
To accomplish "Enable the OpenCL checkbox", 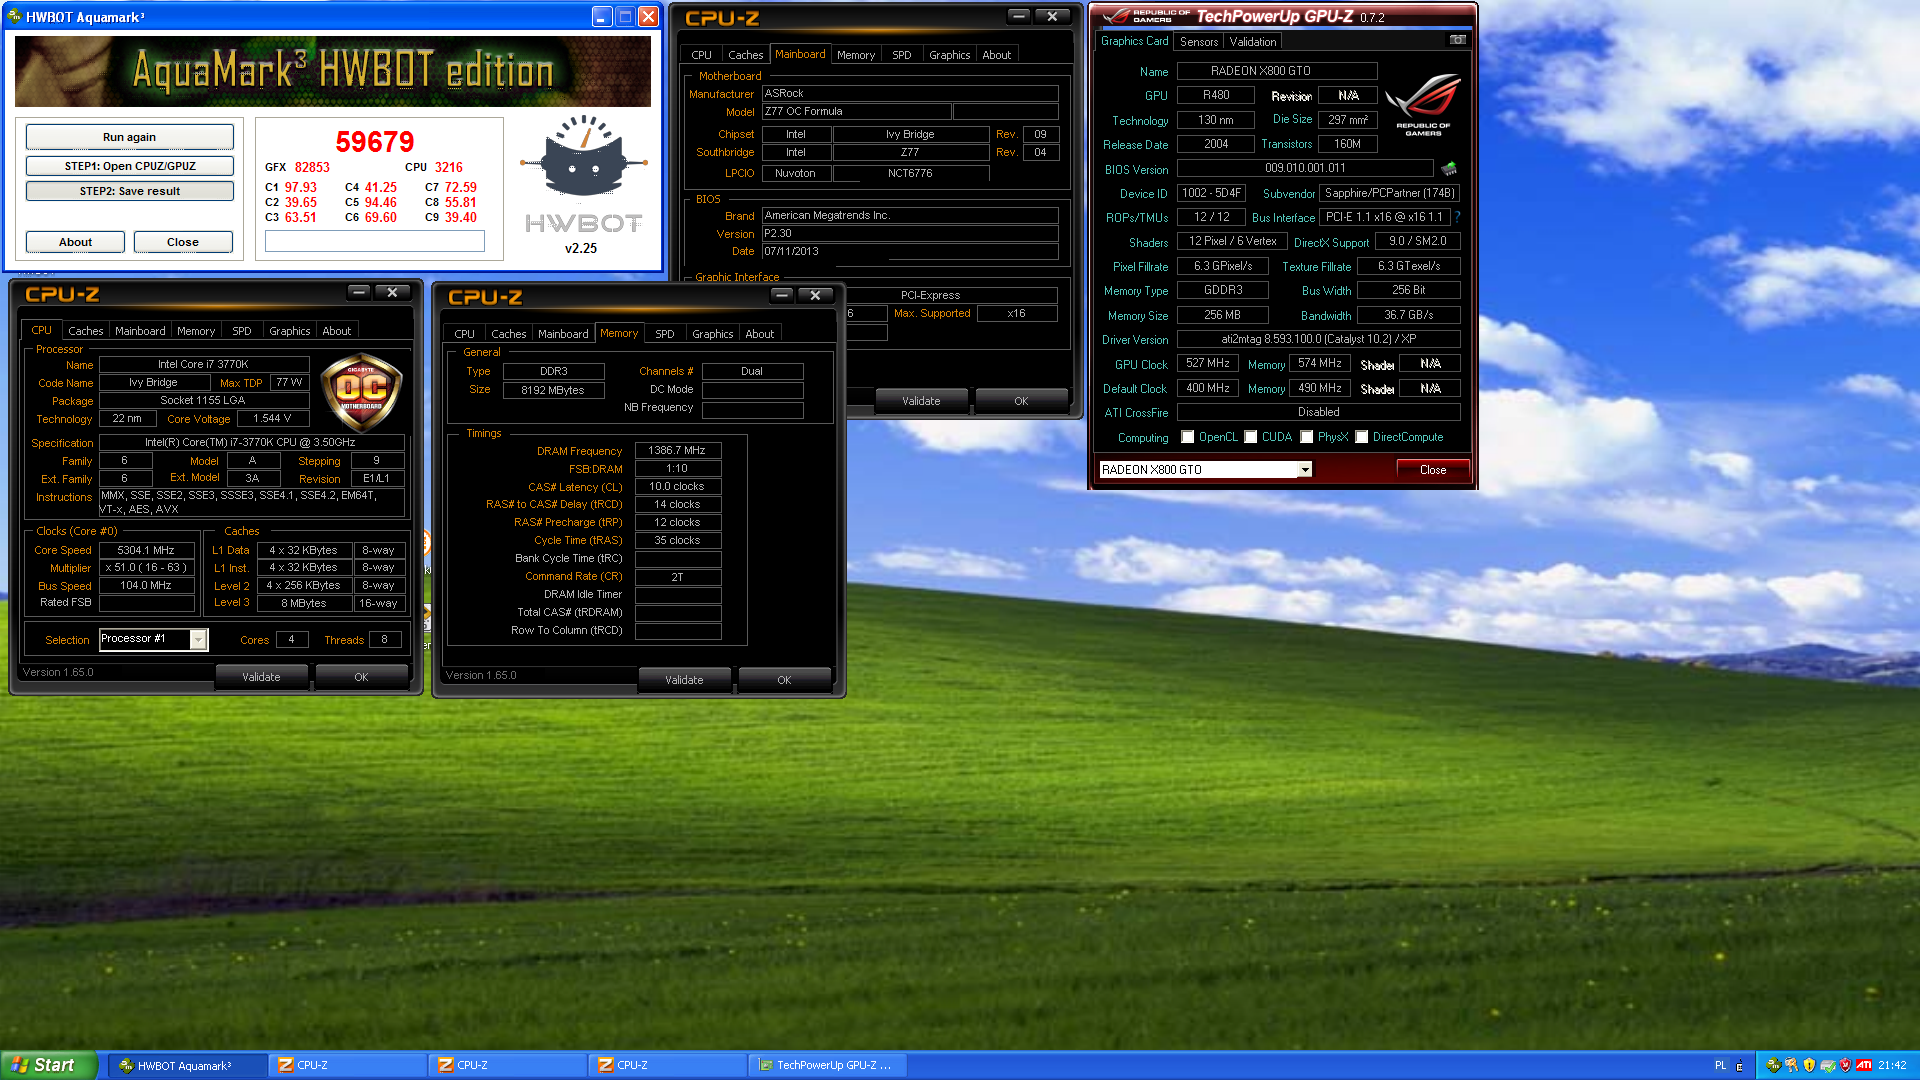I will tap(1187, 437).
